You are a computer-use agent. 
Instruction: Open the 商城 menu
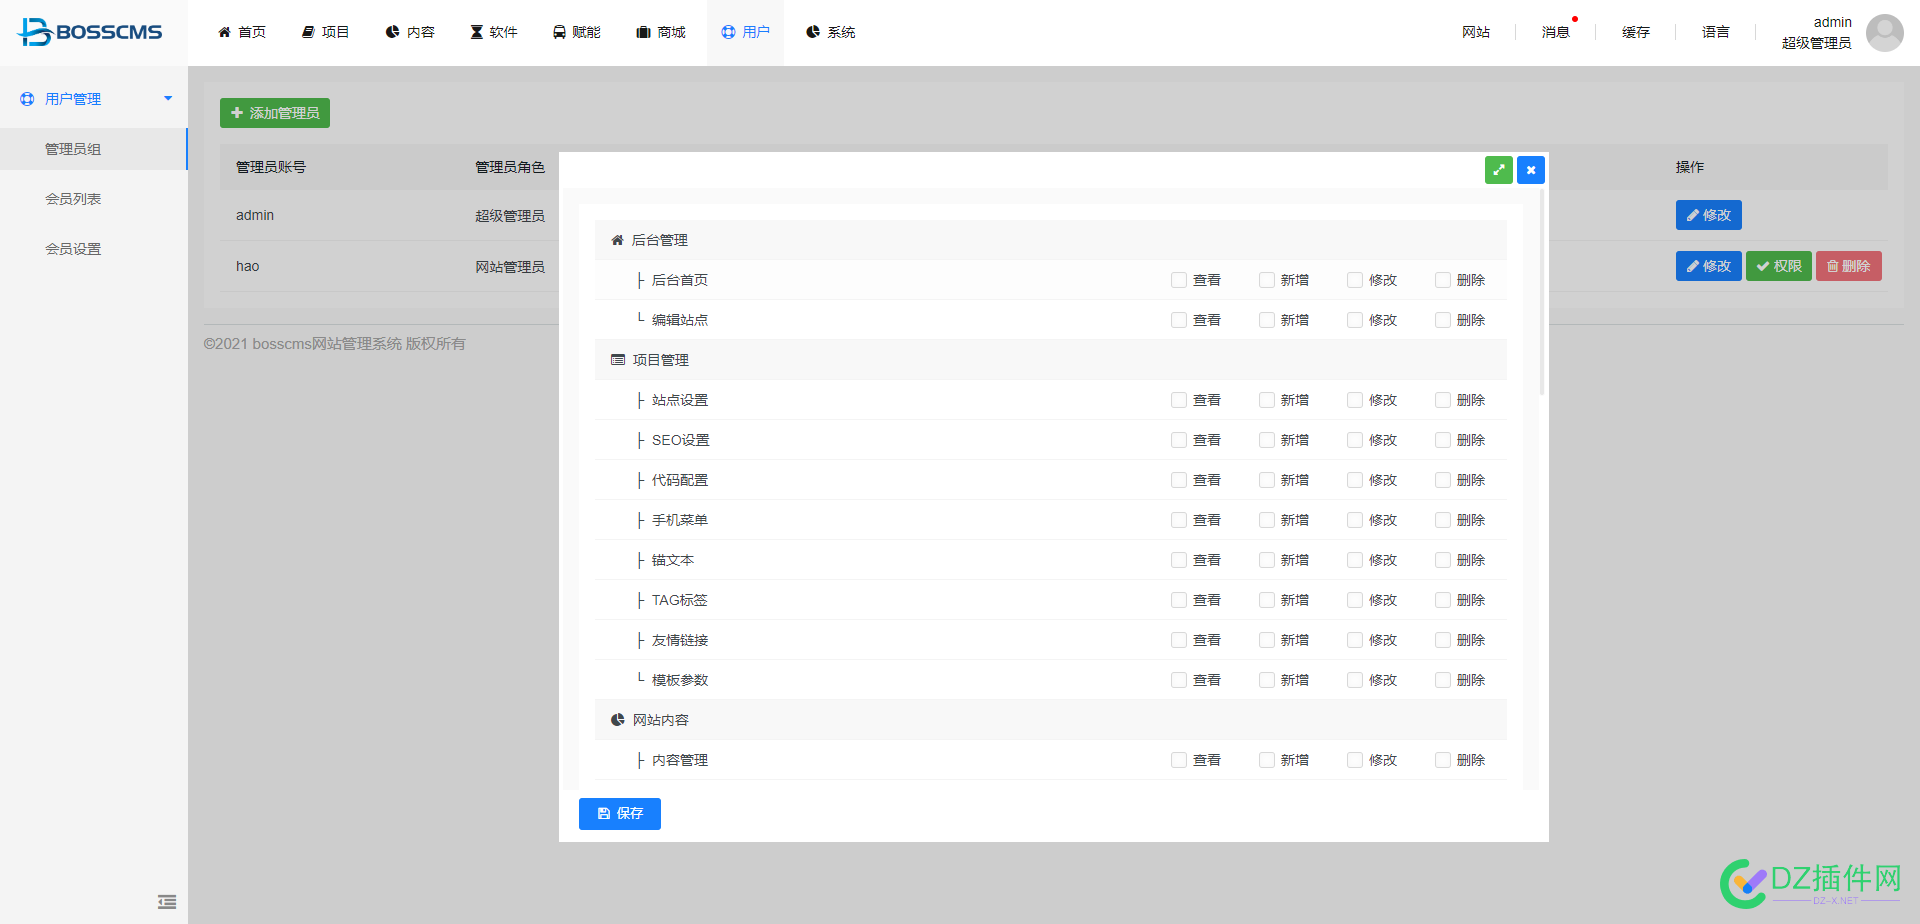[x=661, y=32]
